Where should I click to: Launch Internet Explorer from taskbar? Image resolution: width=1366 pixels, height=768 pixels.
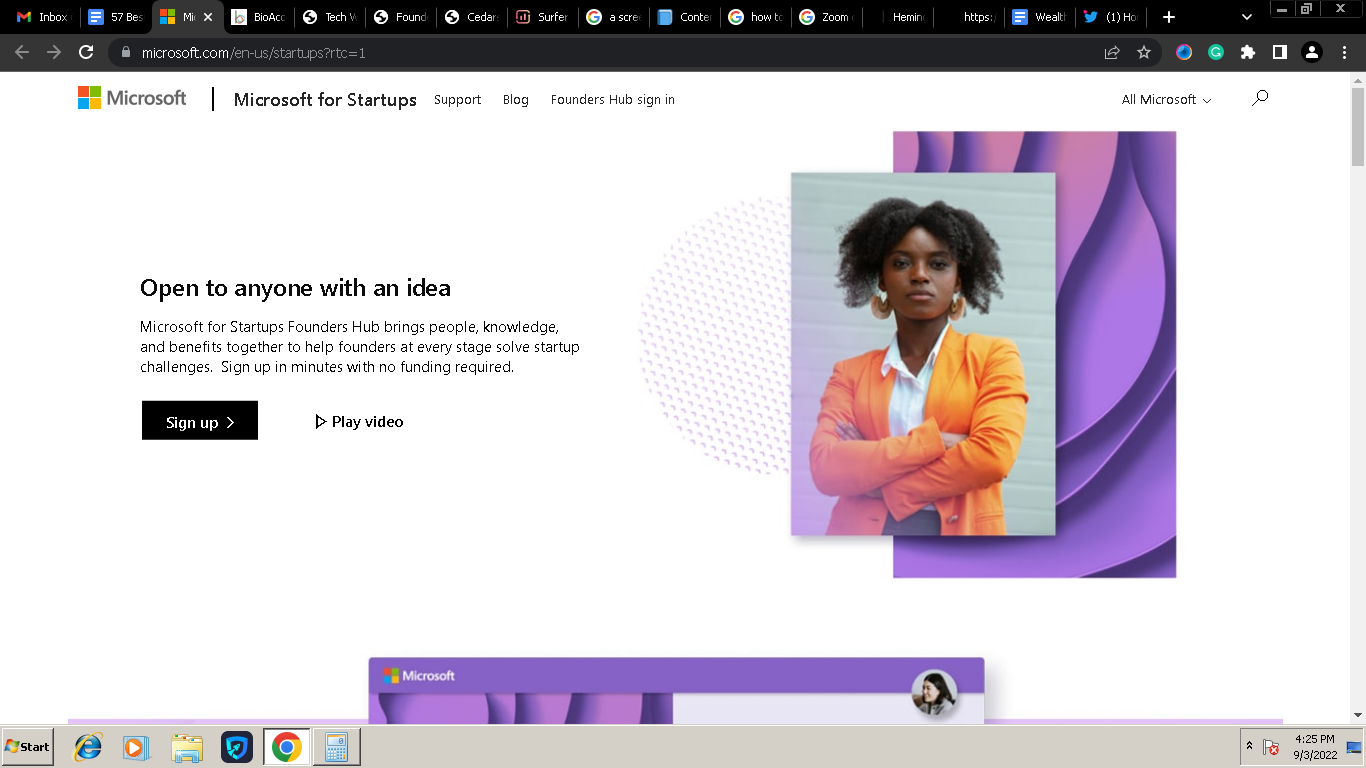point(89,747)
